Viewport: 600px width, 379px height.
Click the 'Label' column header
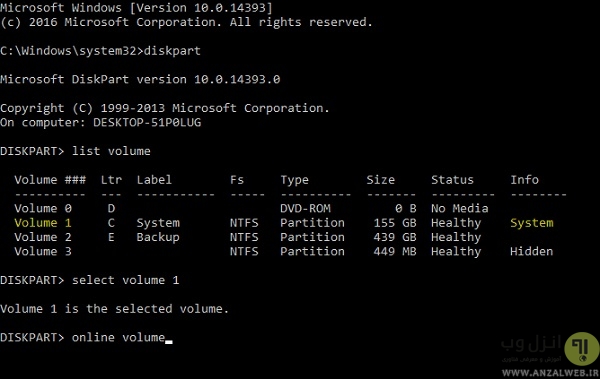(154, 180)
